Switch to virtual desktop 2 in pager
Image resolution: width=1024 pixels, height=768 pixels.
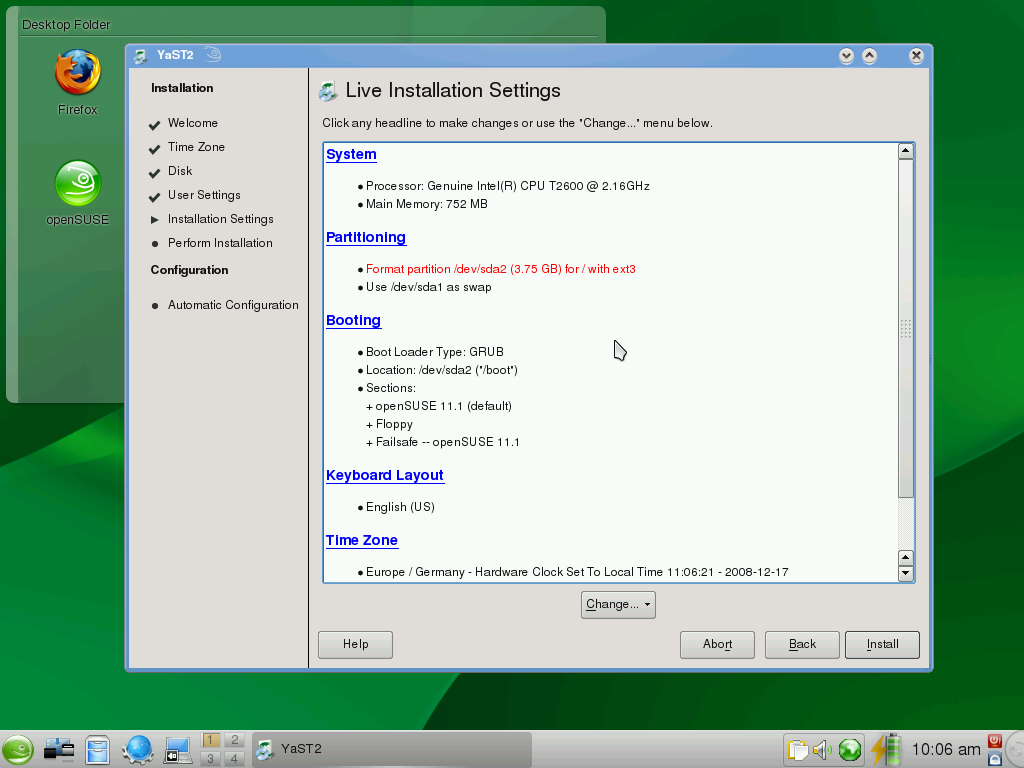pyautogui.click(x=234, y=740)
